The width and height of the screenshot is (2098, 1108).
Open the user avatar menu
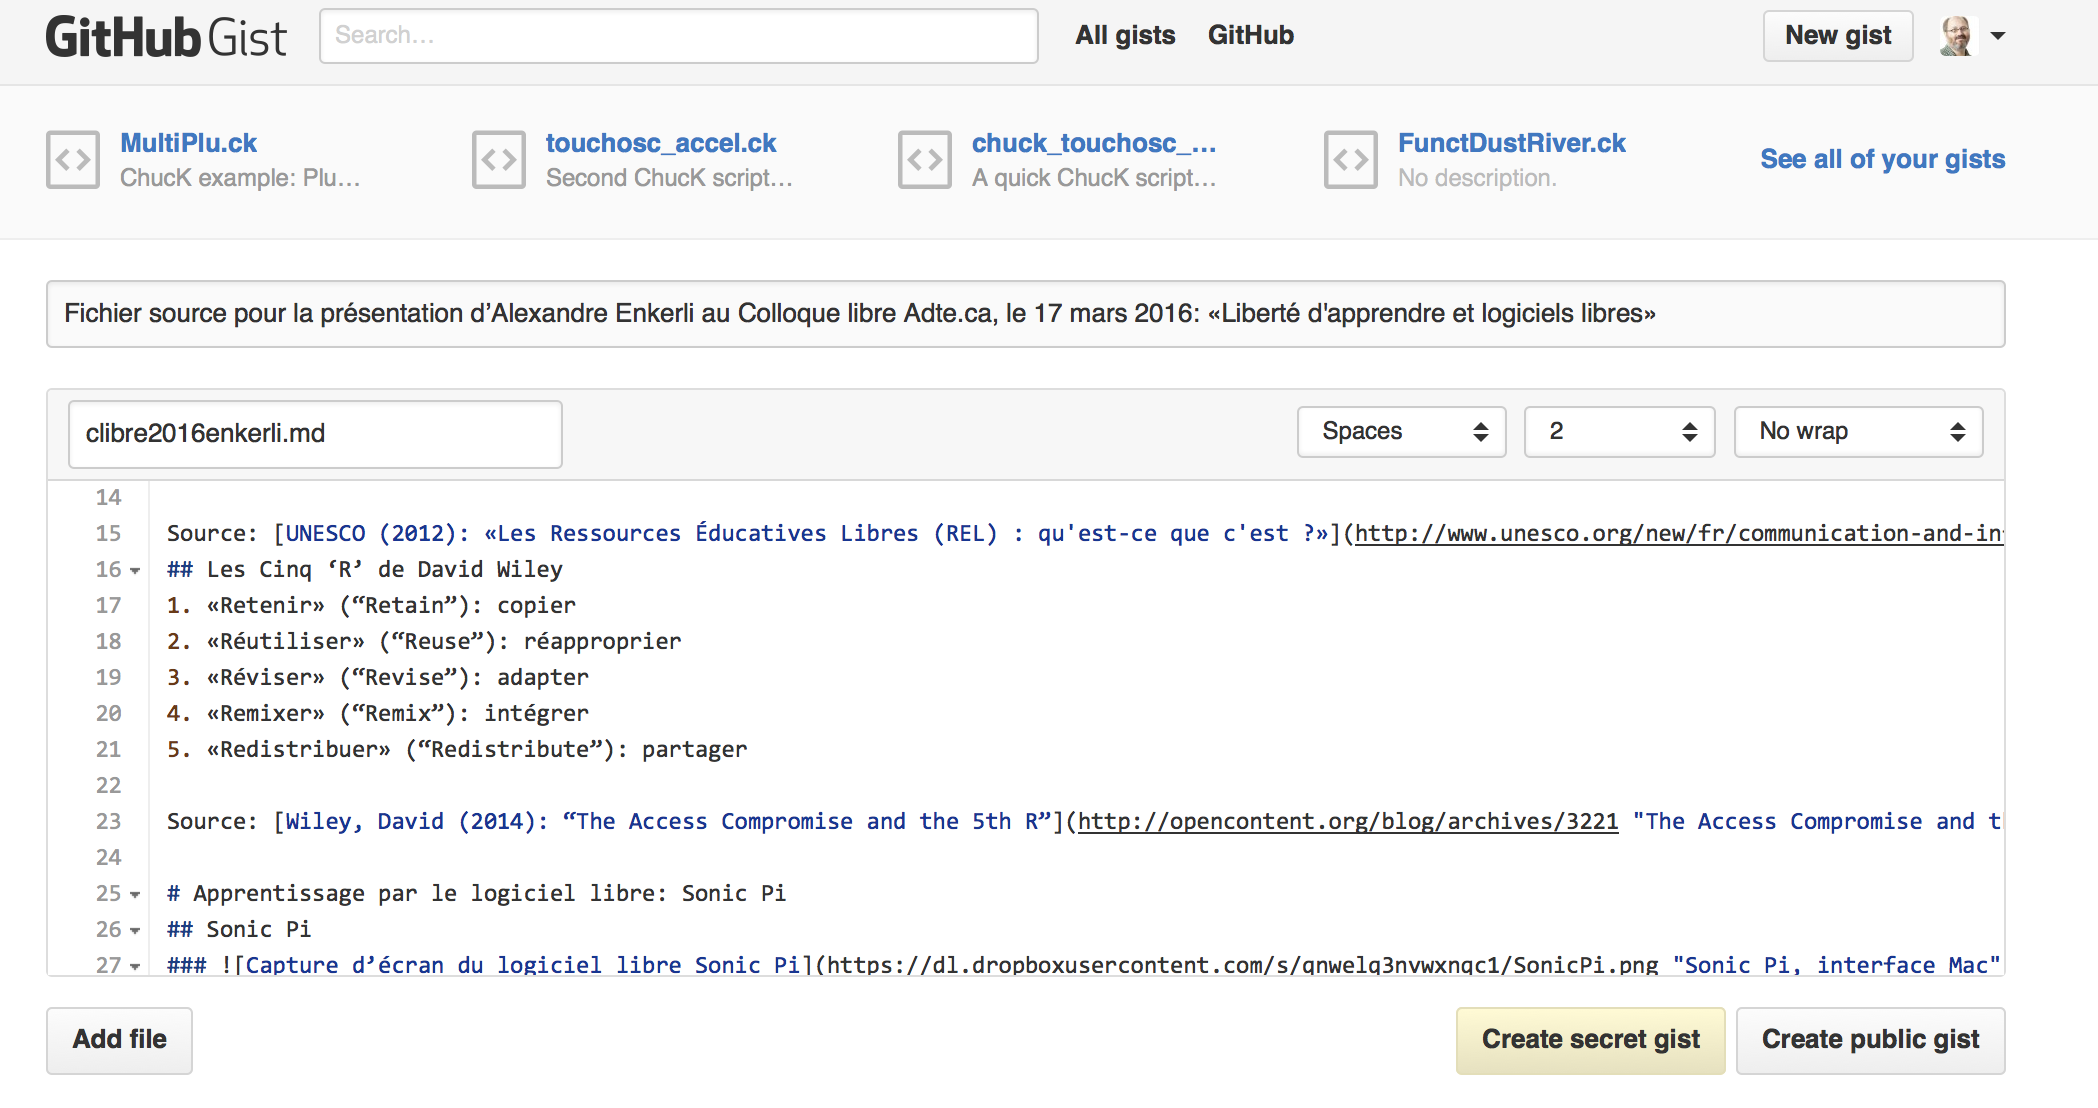pos(1957,36)
